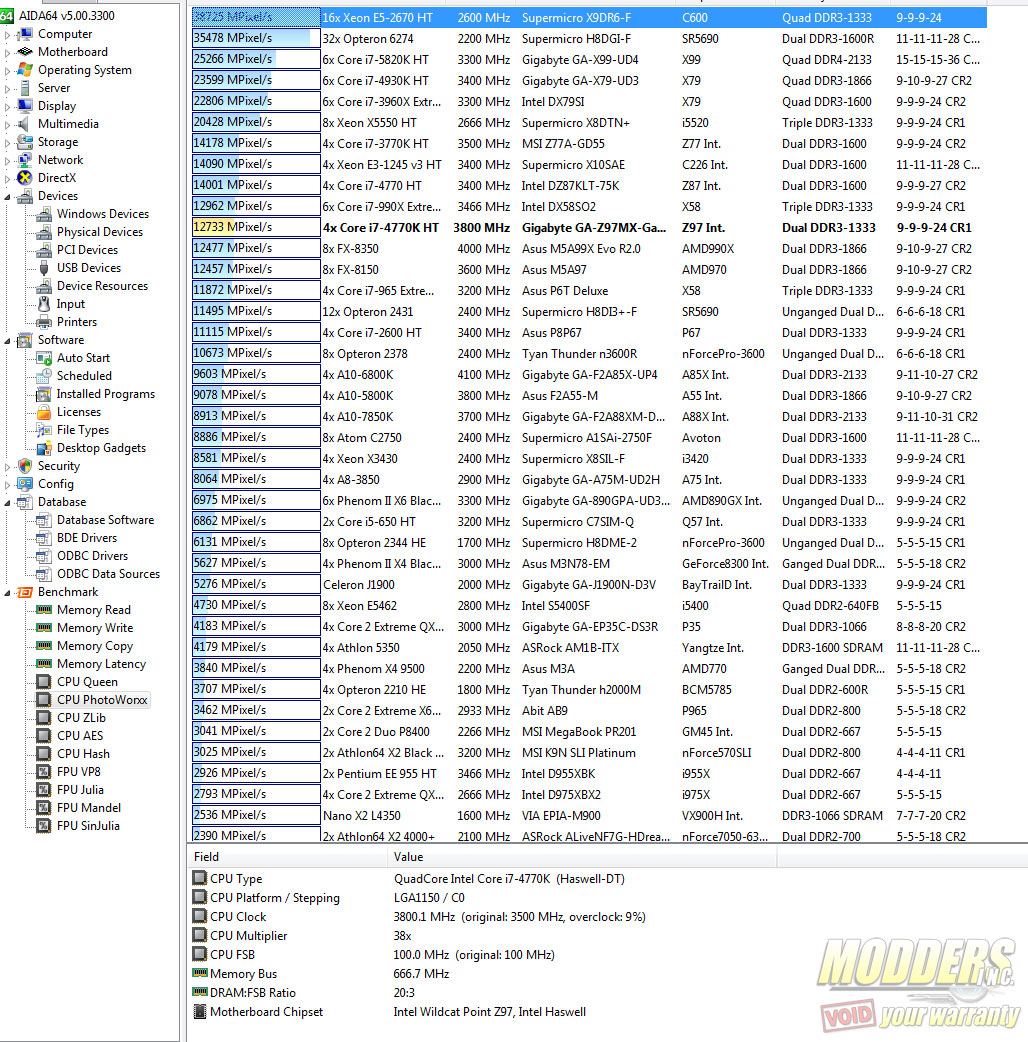This screenshot has height=1042, width=1028.
Task: Click the CPU Multiplier field row
Action: (x=302, y=936)
